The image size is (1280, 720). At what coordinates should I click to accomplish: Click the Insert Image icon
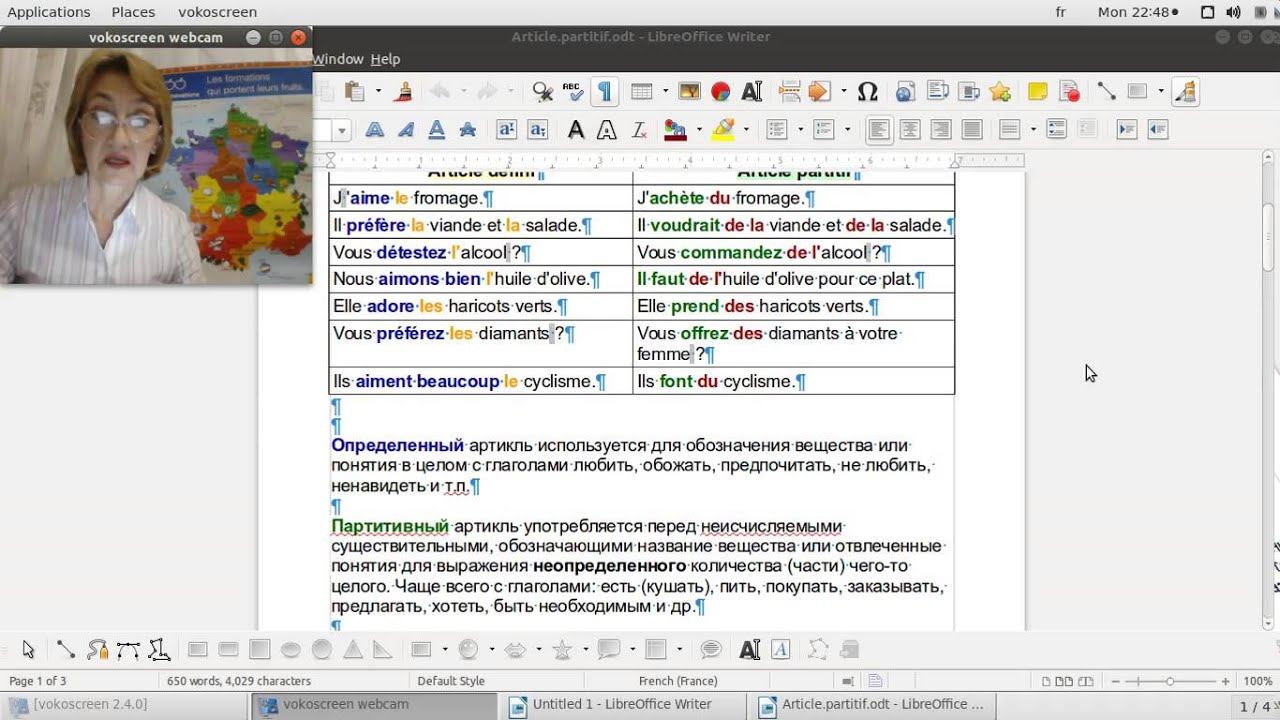pyautogui.click(x=689, y=92)
